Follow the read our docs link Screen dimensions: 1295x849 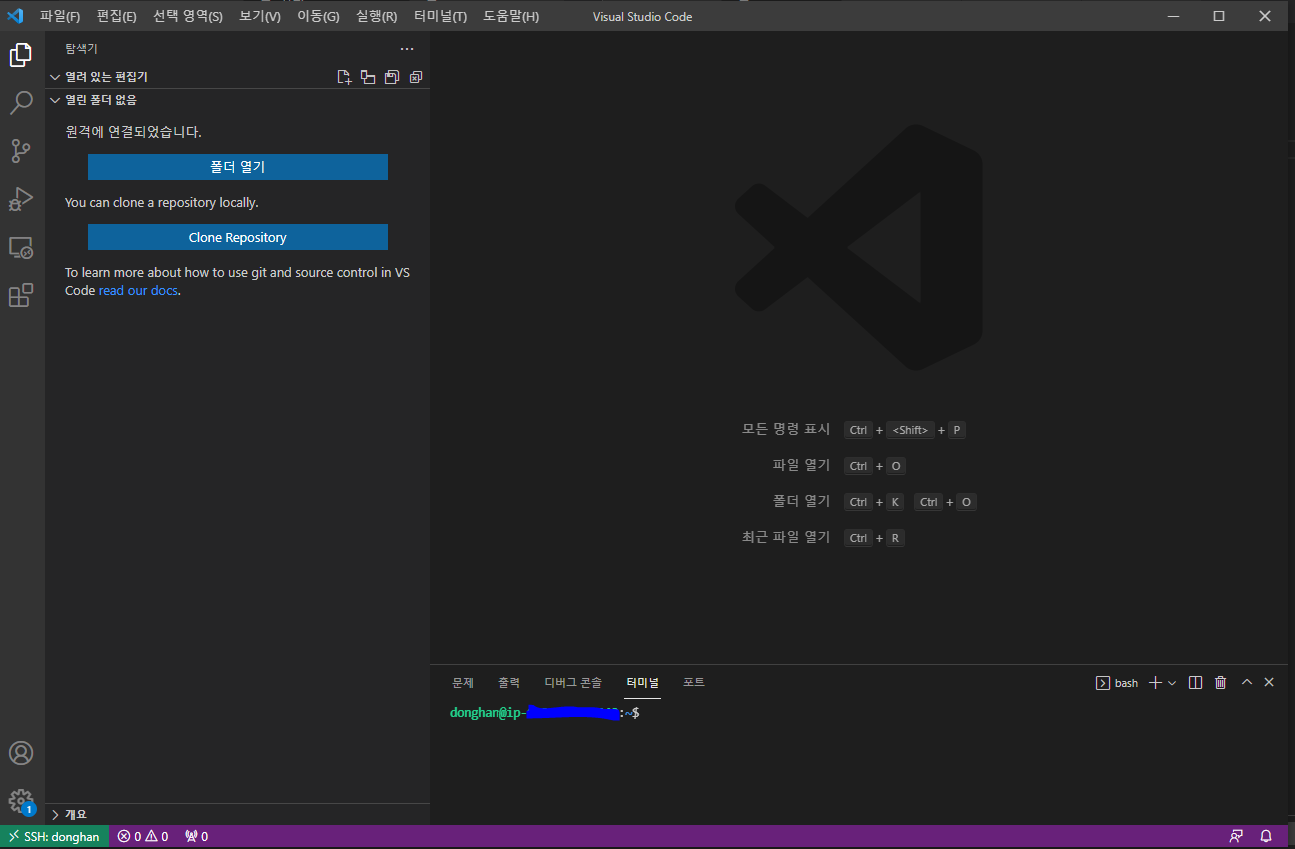139,291
